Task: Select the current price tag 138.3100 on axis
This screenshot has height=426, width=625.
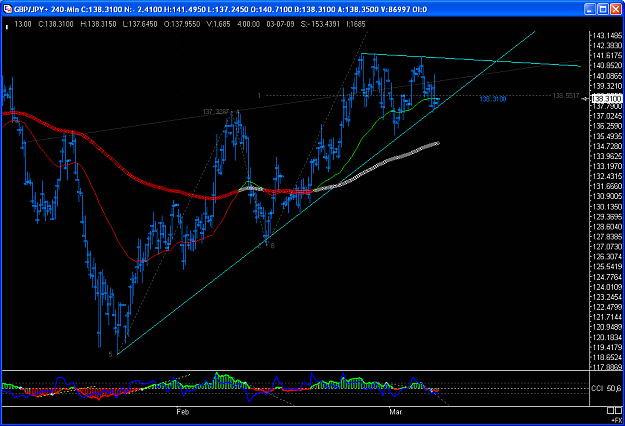Action: click(x=606, y=98)
